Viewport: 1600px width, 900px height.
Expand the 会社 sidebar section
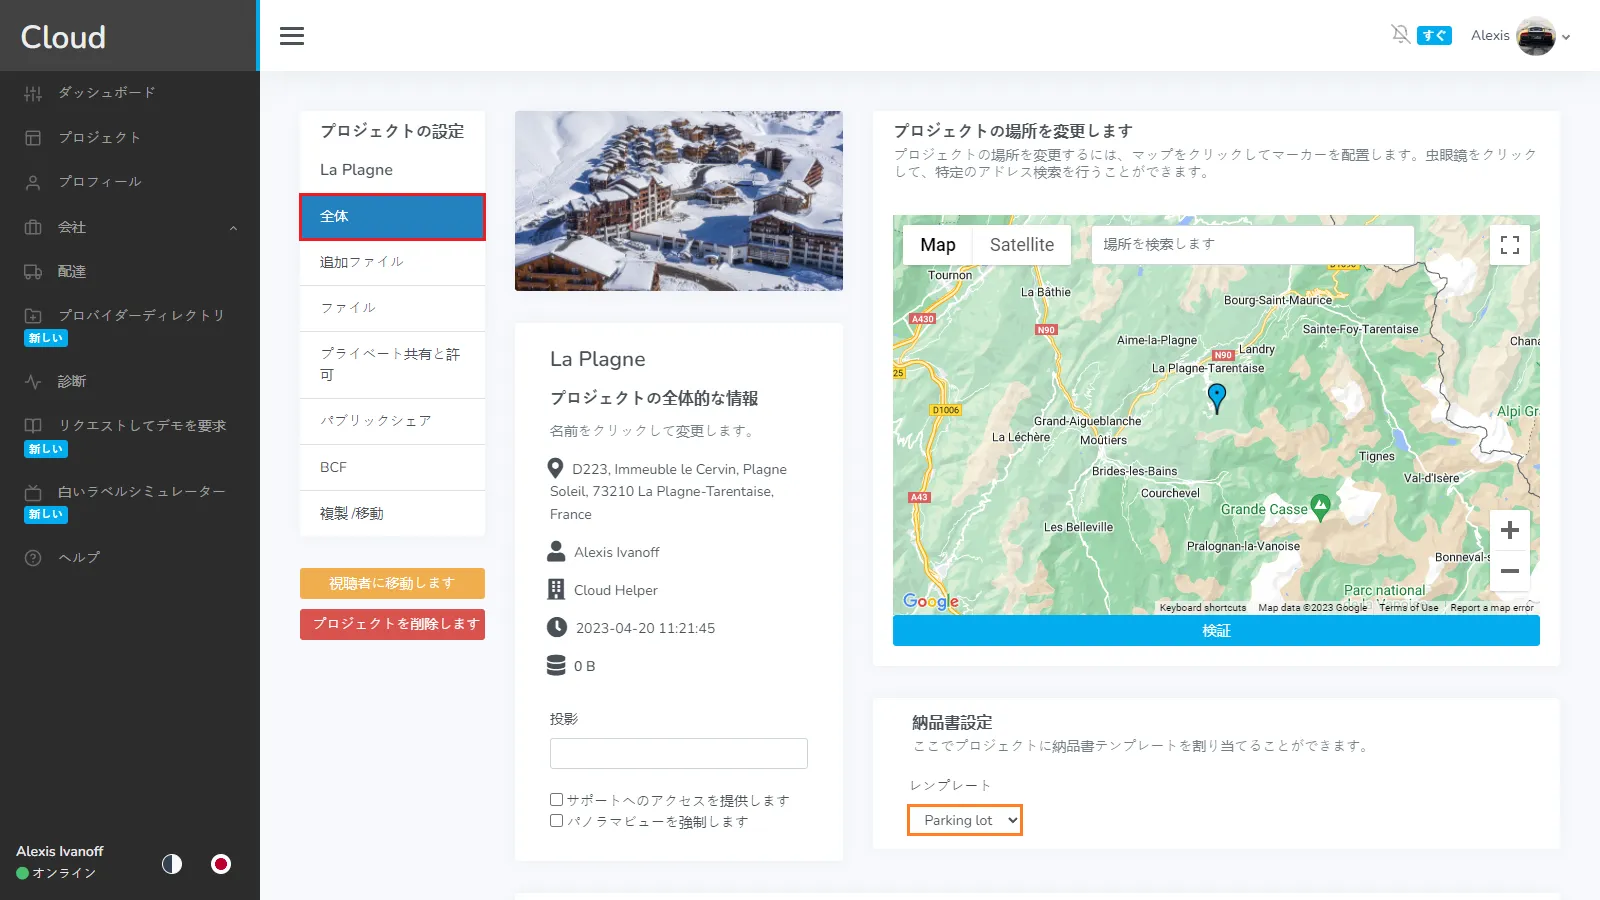coord(130,227)
